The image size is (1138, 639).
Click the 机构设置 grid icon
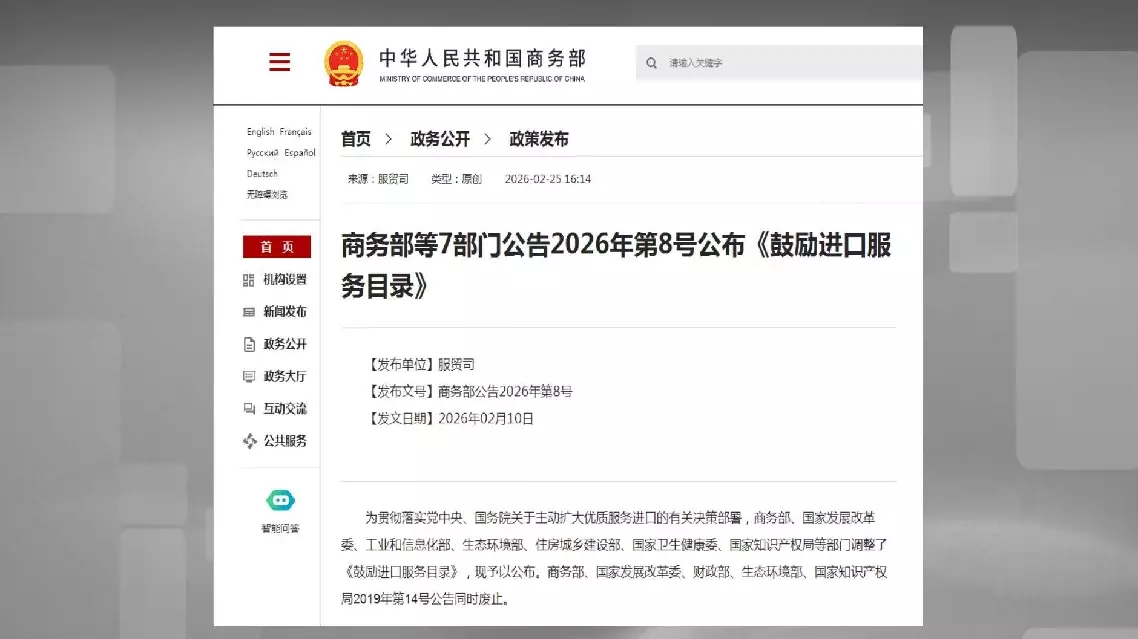point(249,280)
